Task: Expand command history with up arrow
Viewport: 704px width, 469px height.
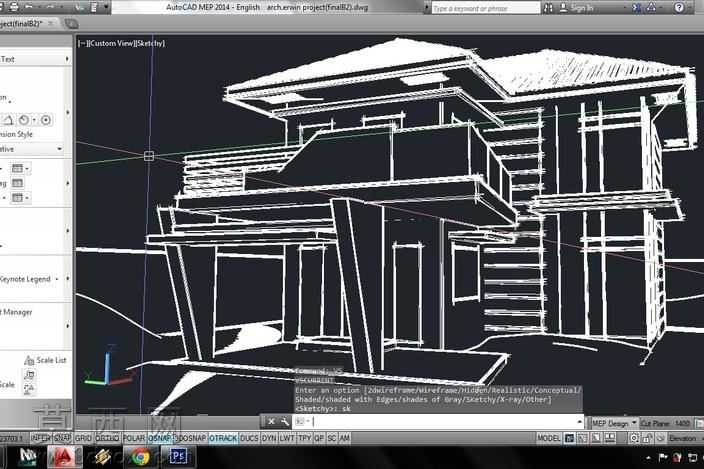Action: click(x=579, y=421)
